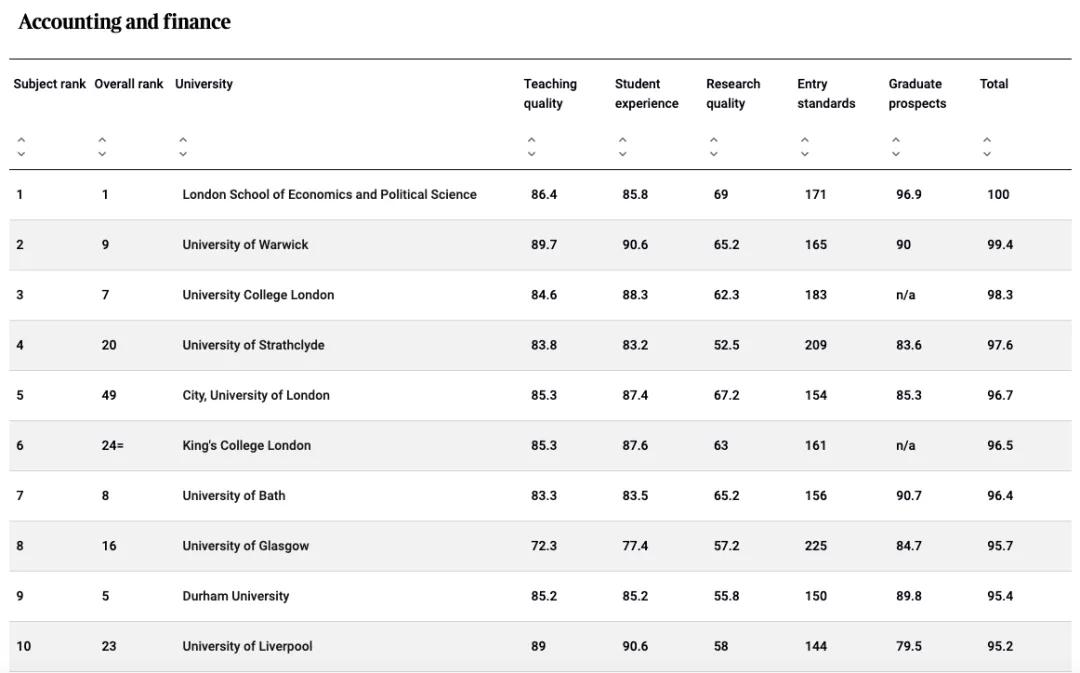
Task: Click the Teaching quality column header
Action: 550,93
